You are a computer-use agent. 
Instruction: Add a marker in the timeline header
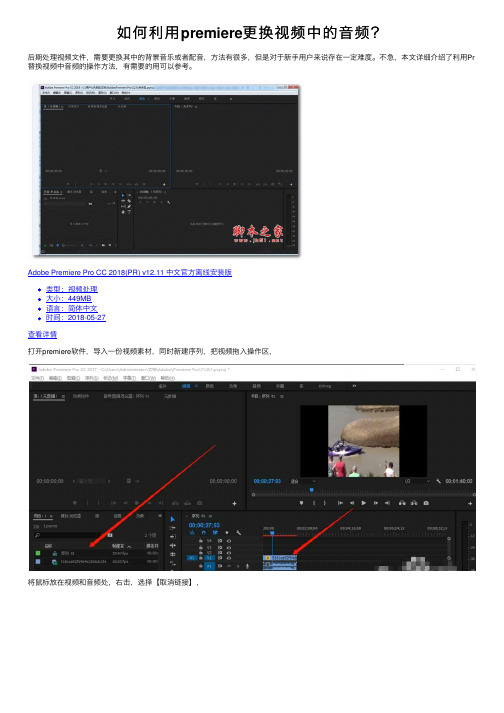tap(227, 532)
